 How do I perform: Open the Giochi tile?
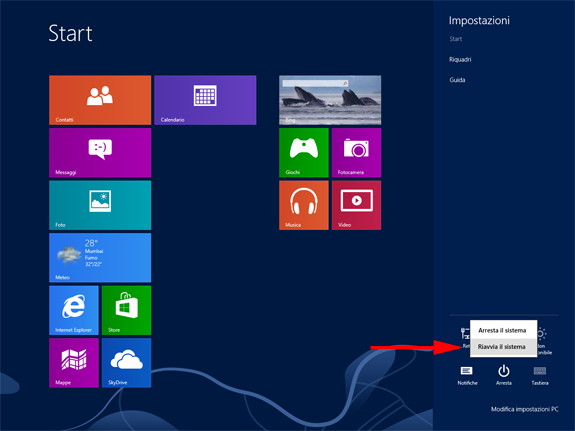pyautogui.click(x=304, y=153)
